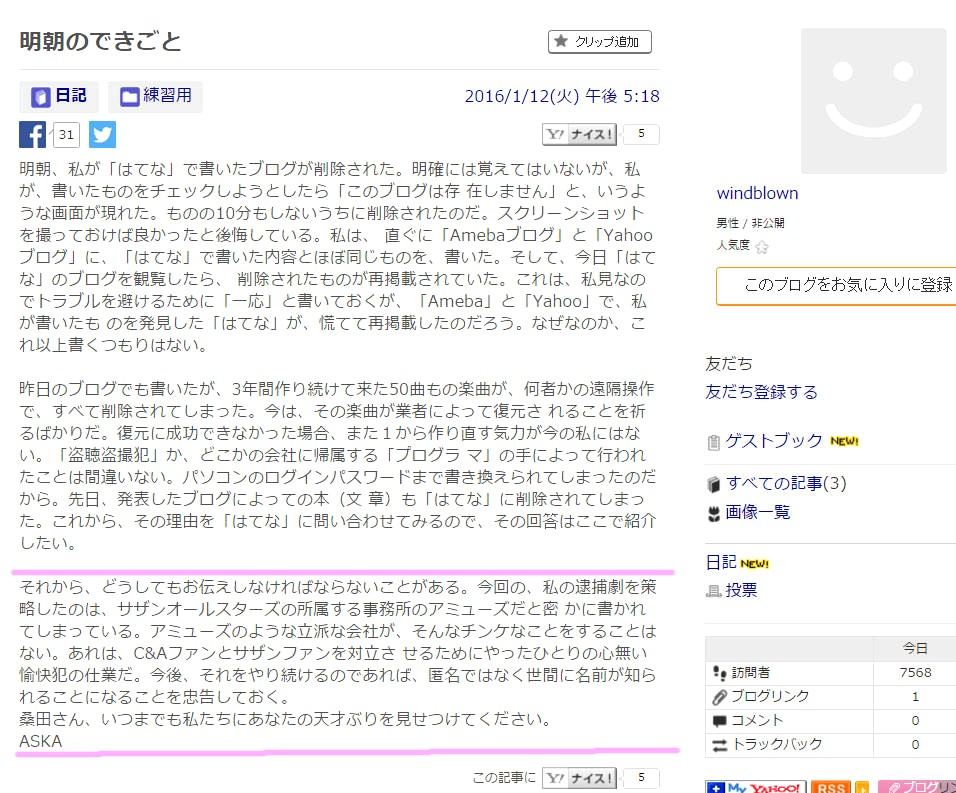The height and width of the screenshot is (793, 956).
Task: Click the top ナイス count 5
Action: pyautogui.click(x=641, y=133)
